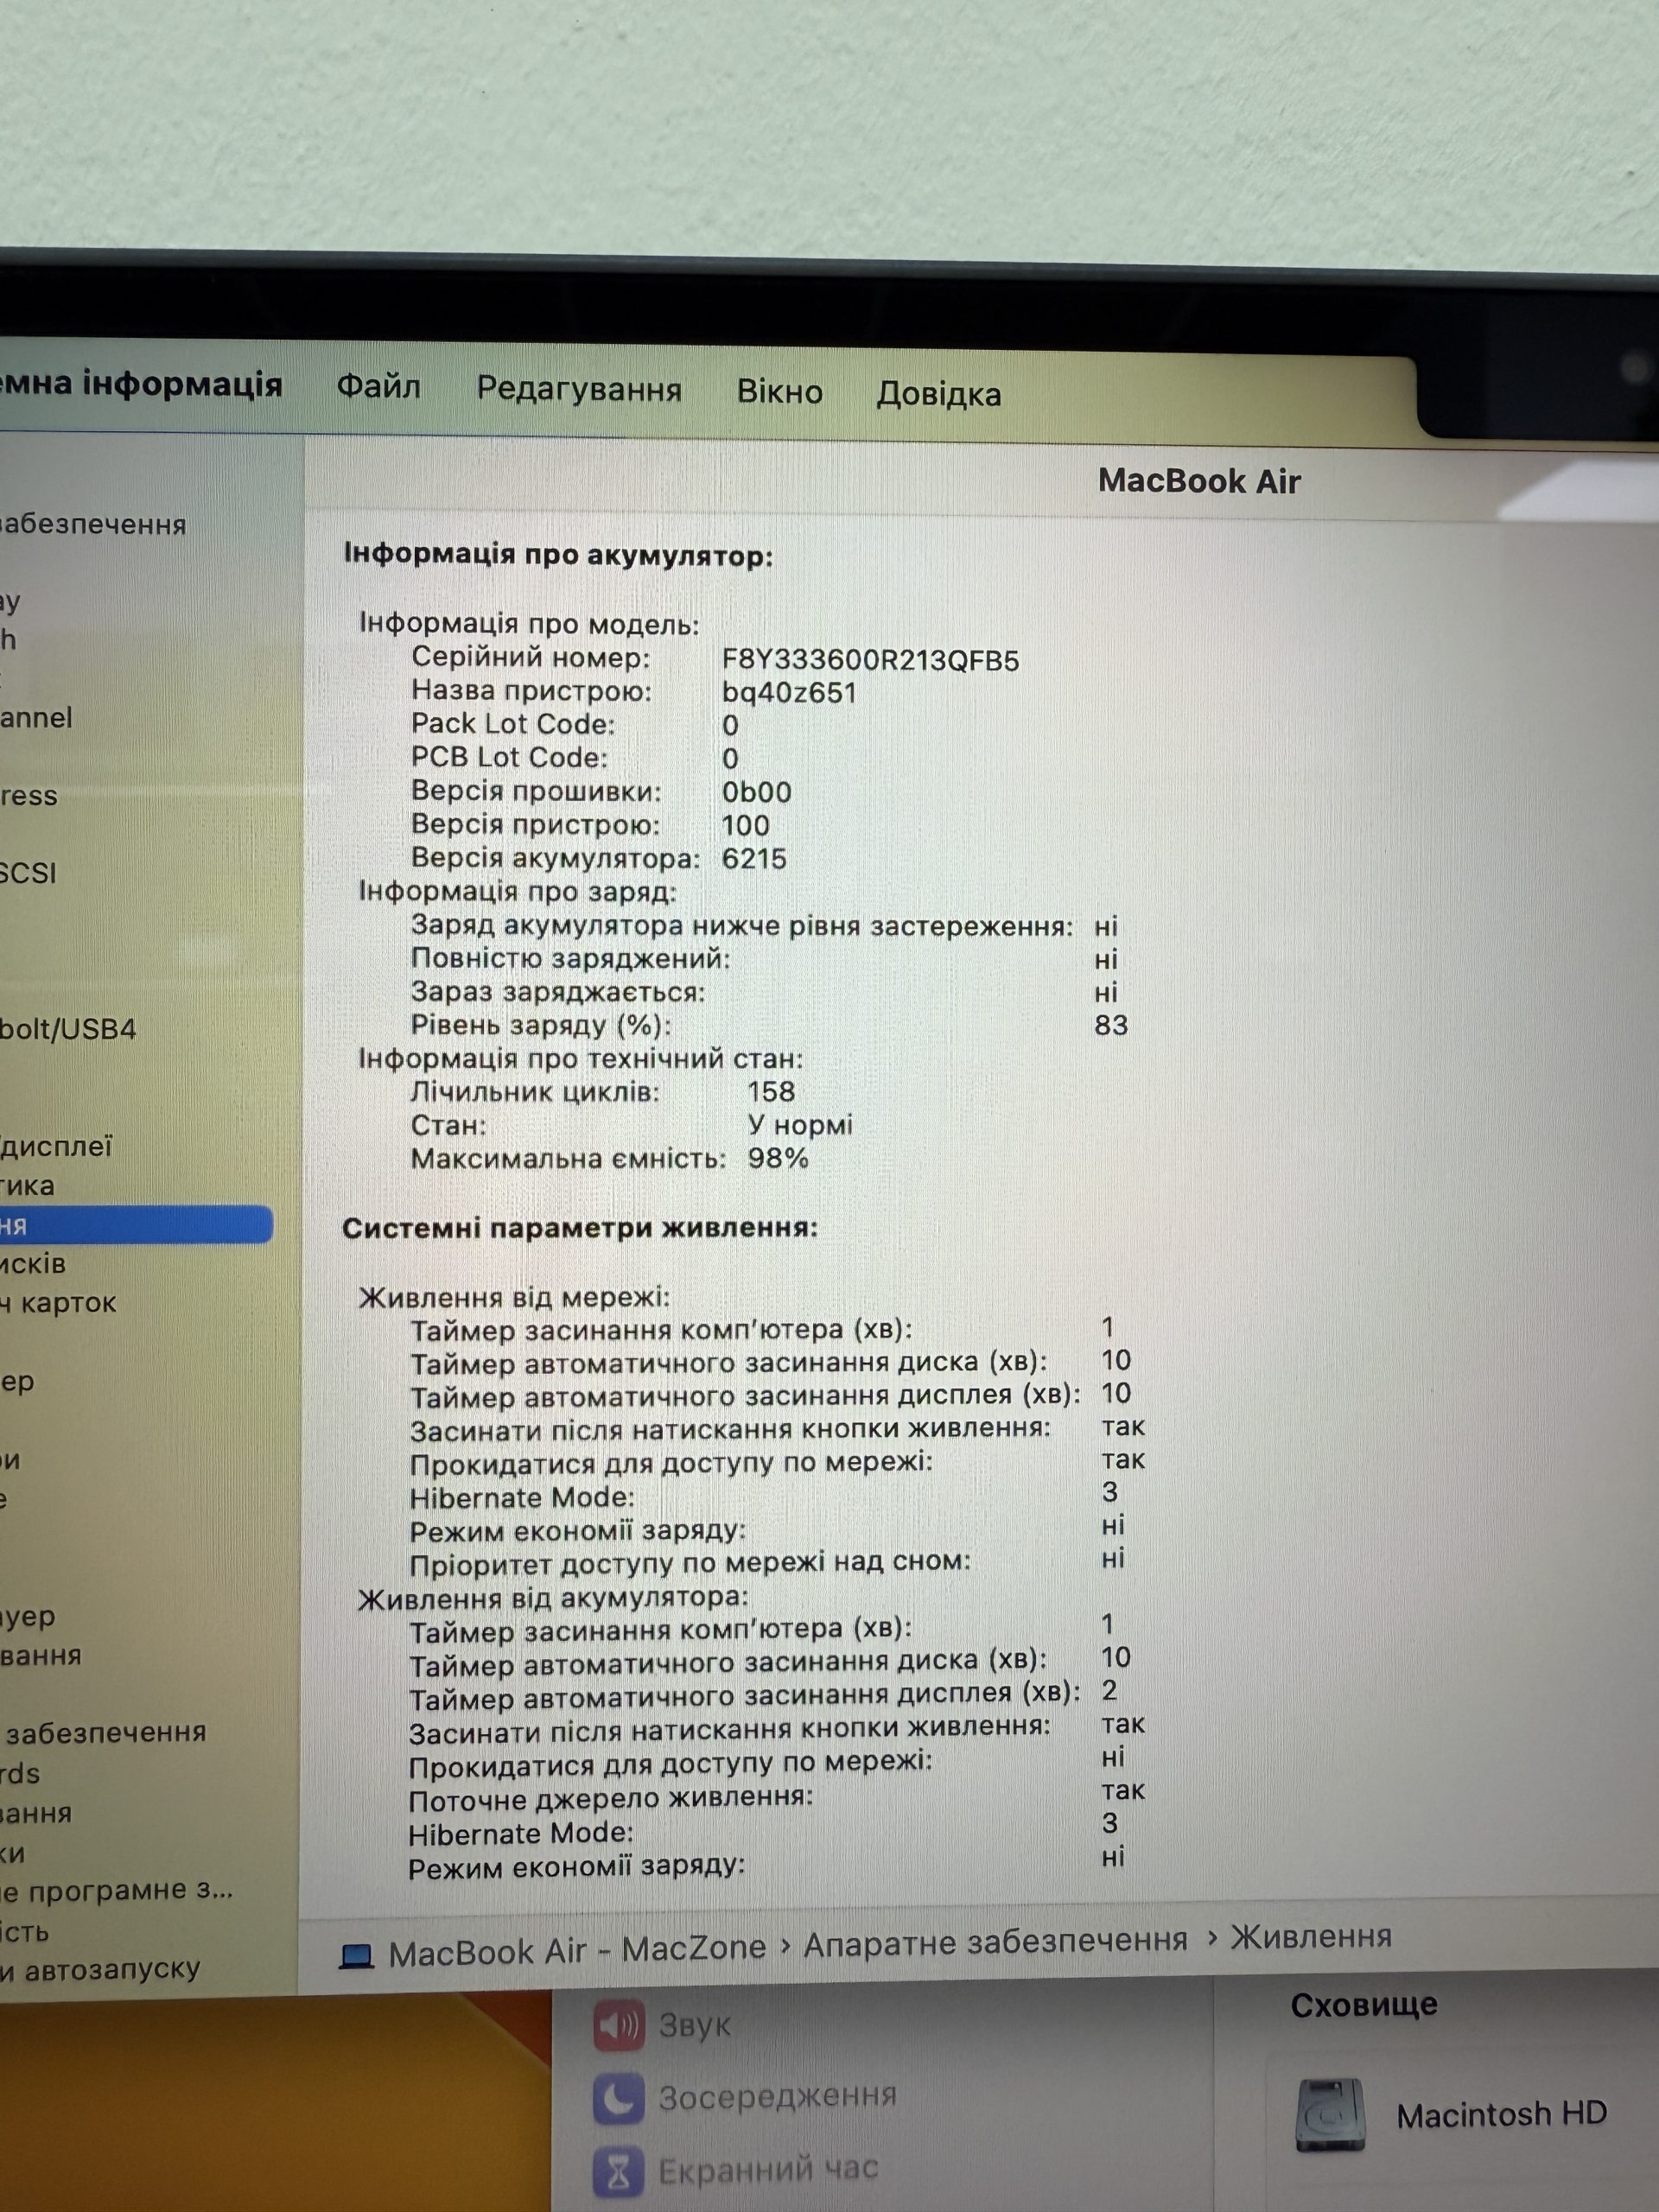The height and width of the screenshot is (2212, 1659).
Task: Click cycle count value 158
Action: (771, 1092)
